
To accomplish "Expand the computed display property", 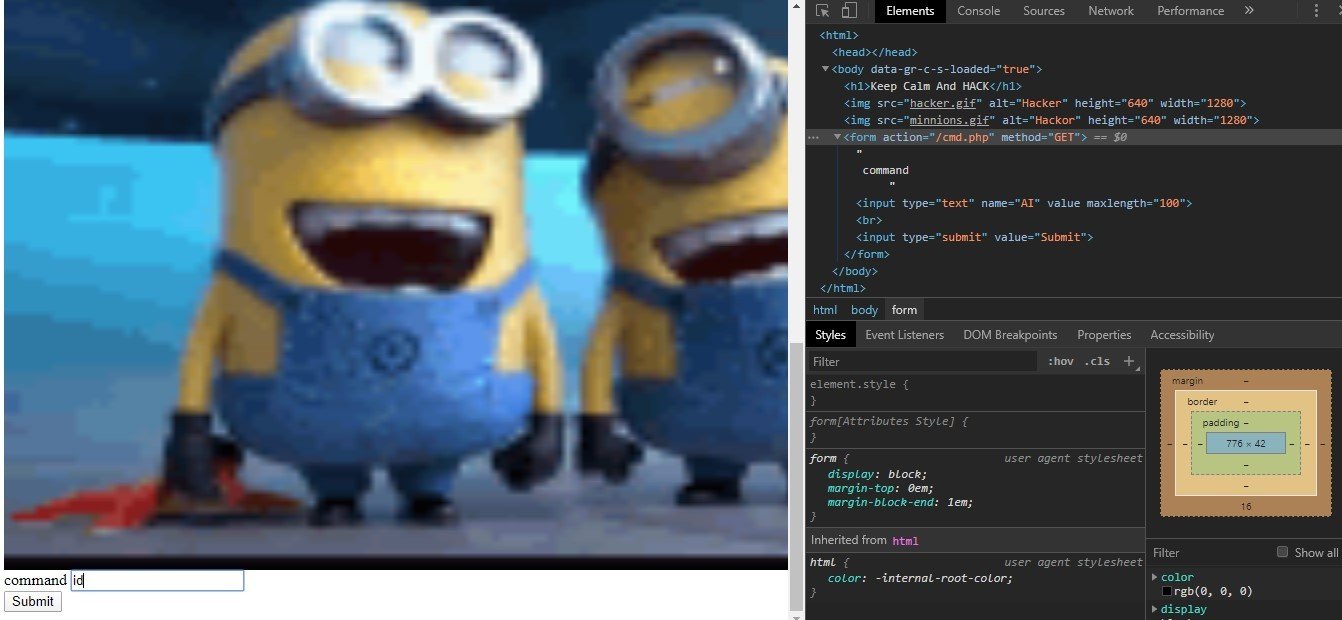I will coord(1155,609).
